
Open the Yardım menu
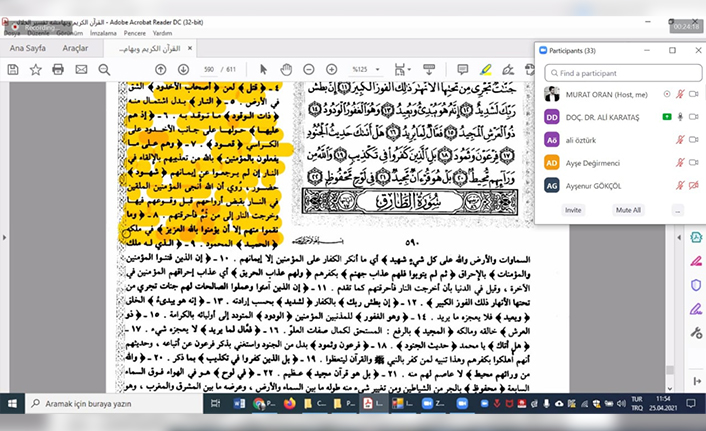point(162,33)
